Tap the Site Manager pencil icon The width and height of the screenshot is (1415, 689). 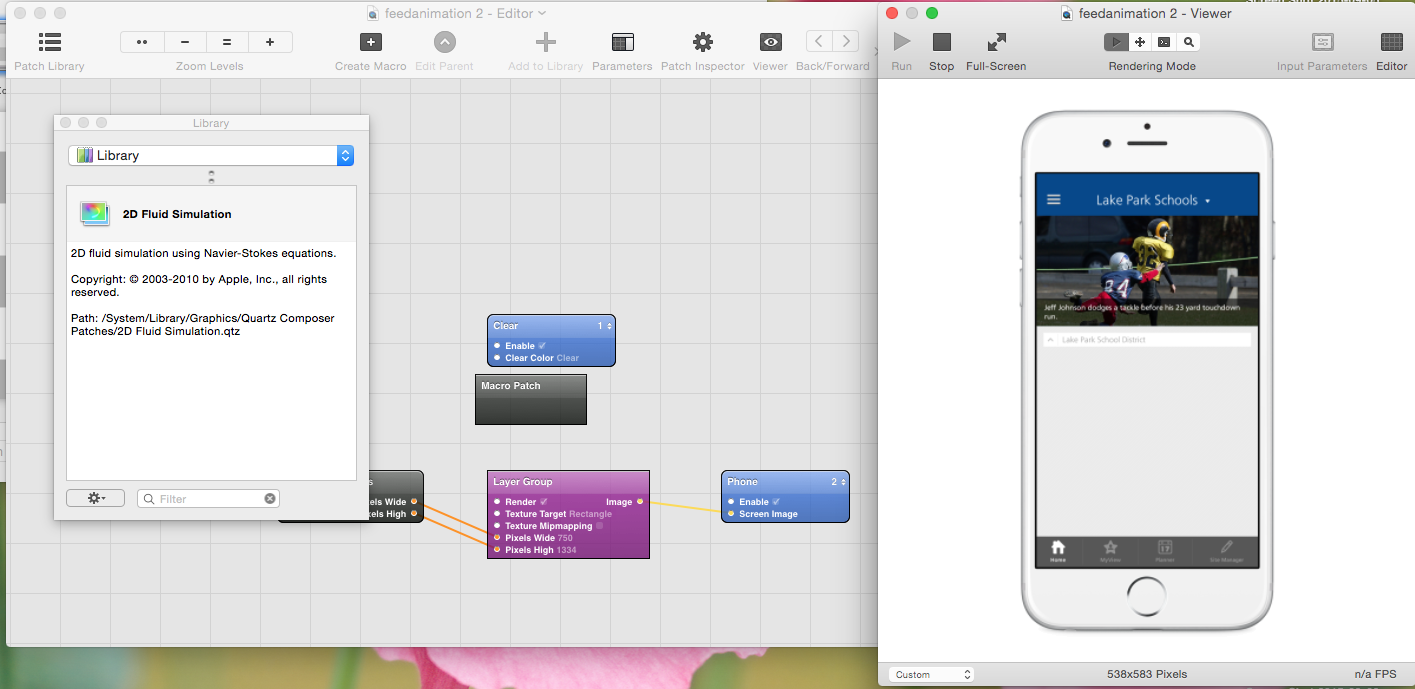(1227, 548)
